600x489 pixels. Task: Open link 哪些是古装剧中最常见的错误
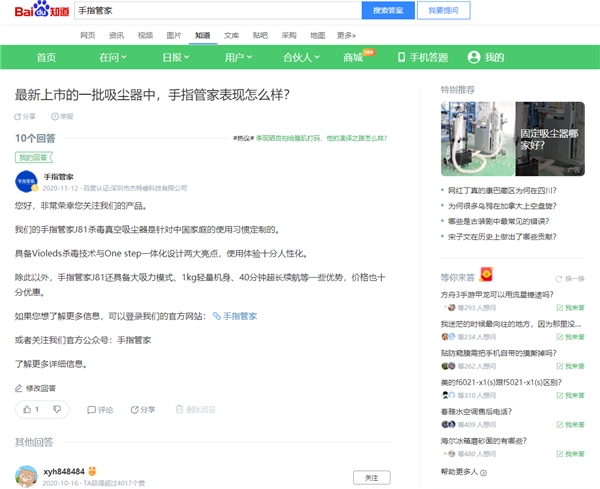tap(498, 221)
